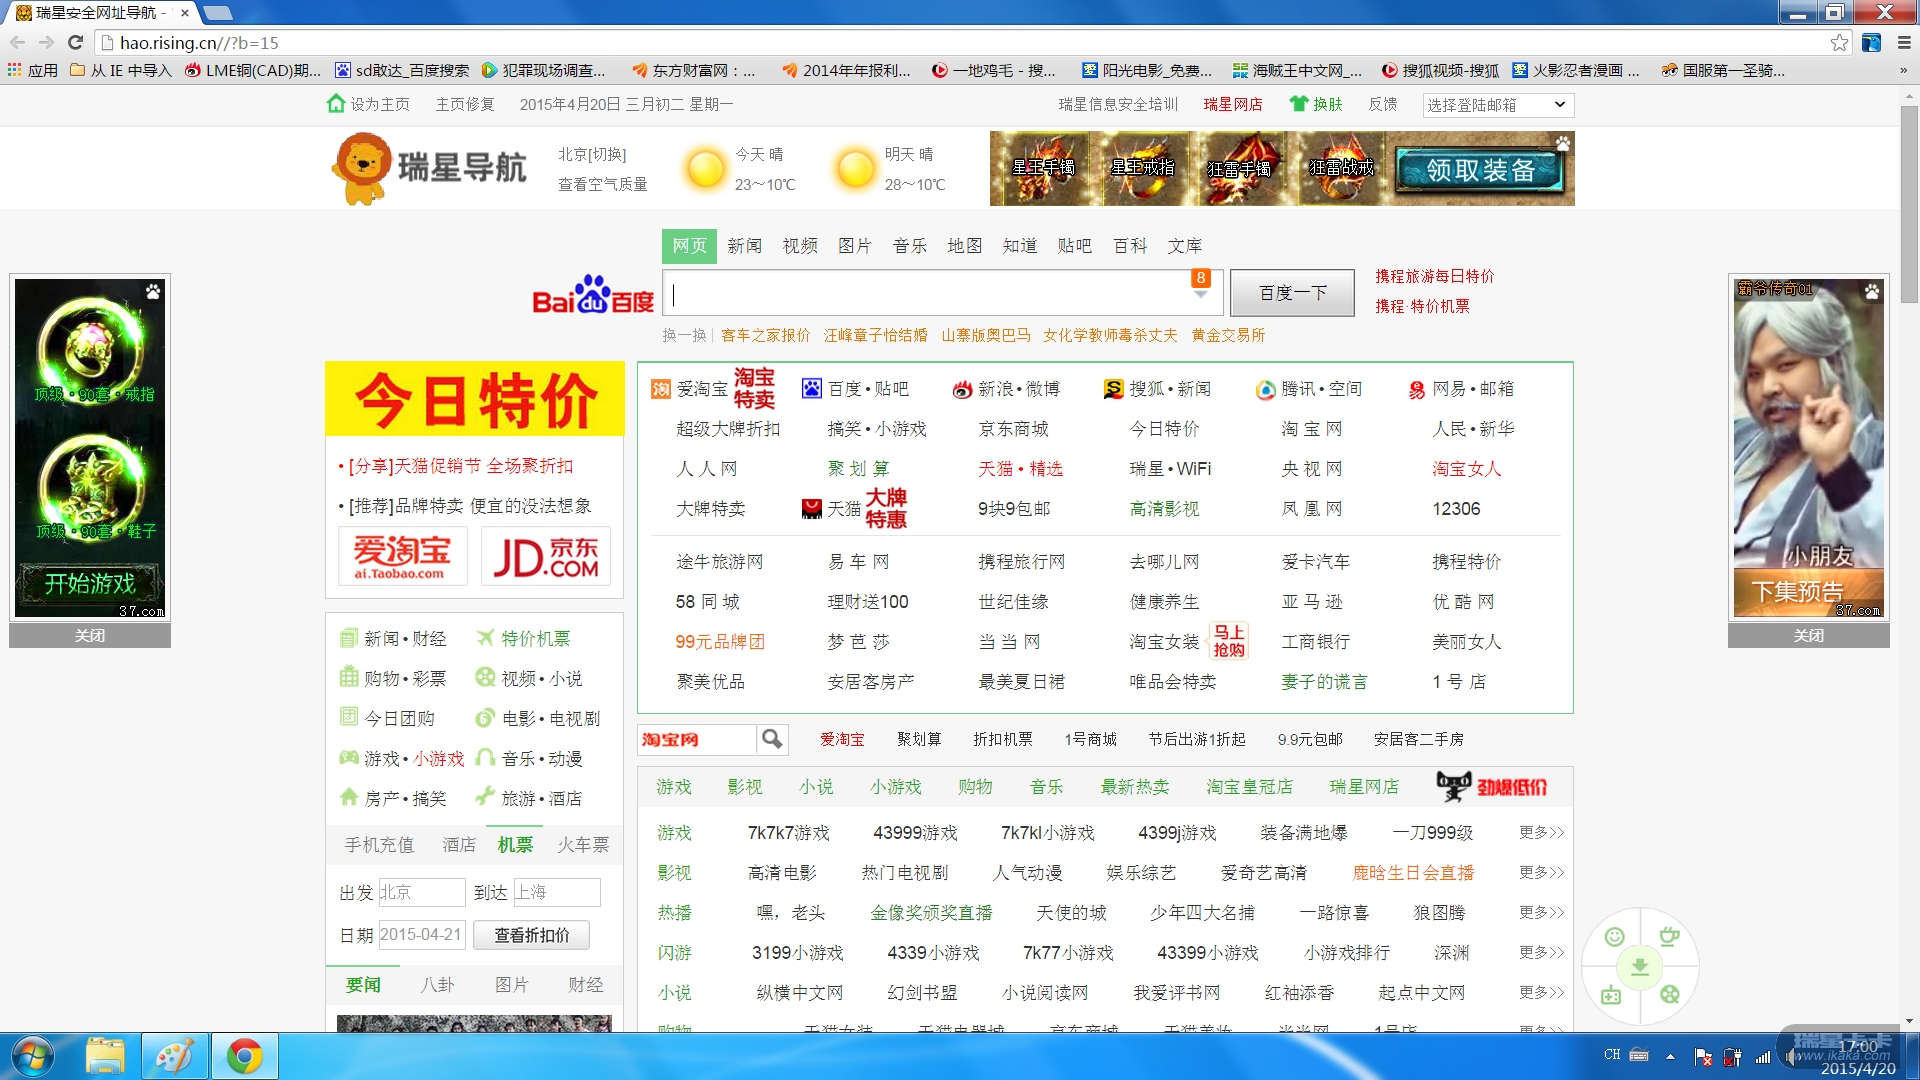Switch to the 新闻 search tab
1920x1080 pixels.
[744, 246]
